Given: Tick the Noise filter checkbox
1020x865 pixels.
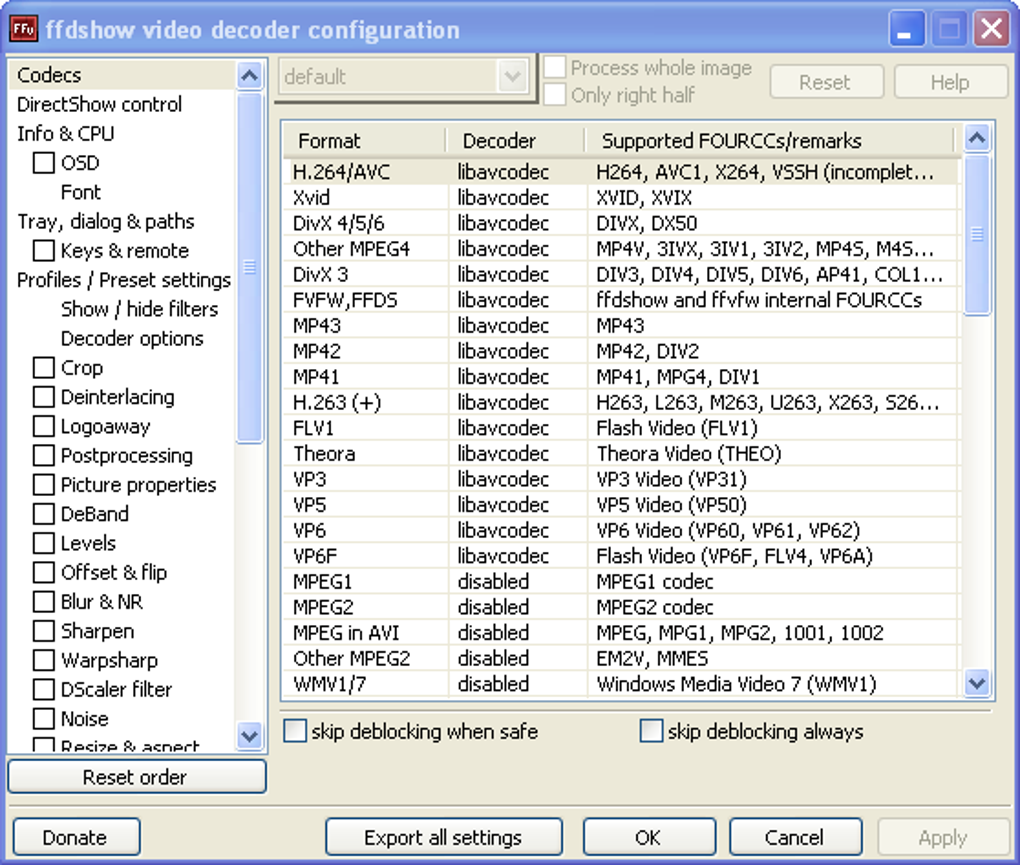Looking at the screenshot, I should click(x=44, y=719).
